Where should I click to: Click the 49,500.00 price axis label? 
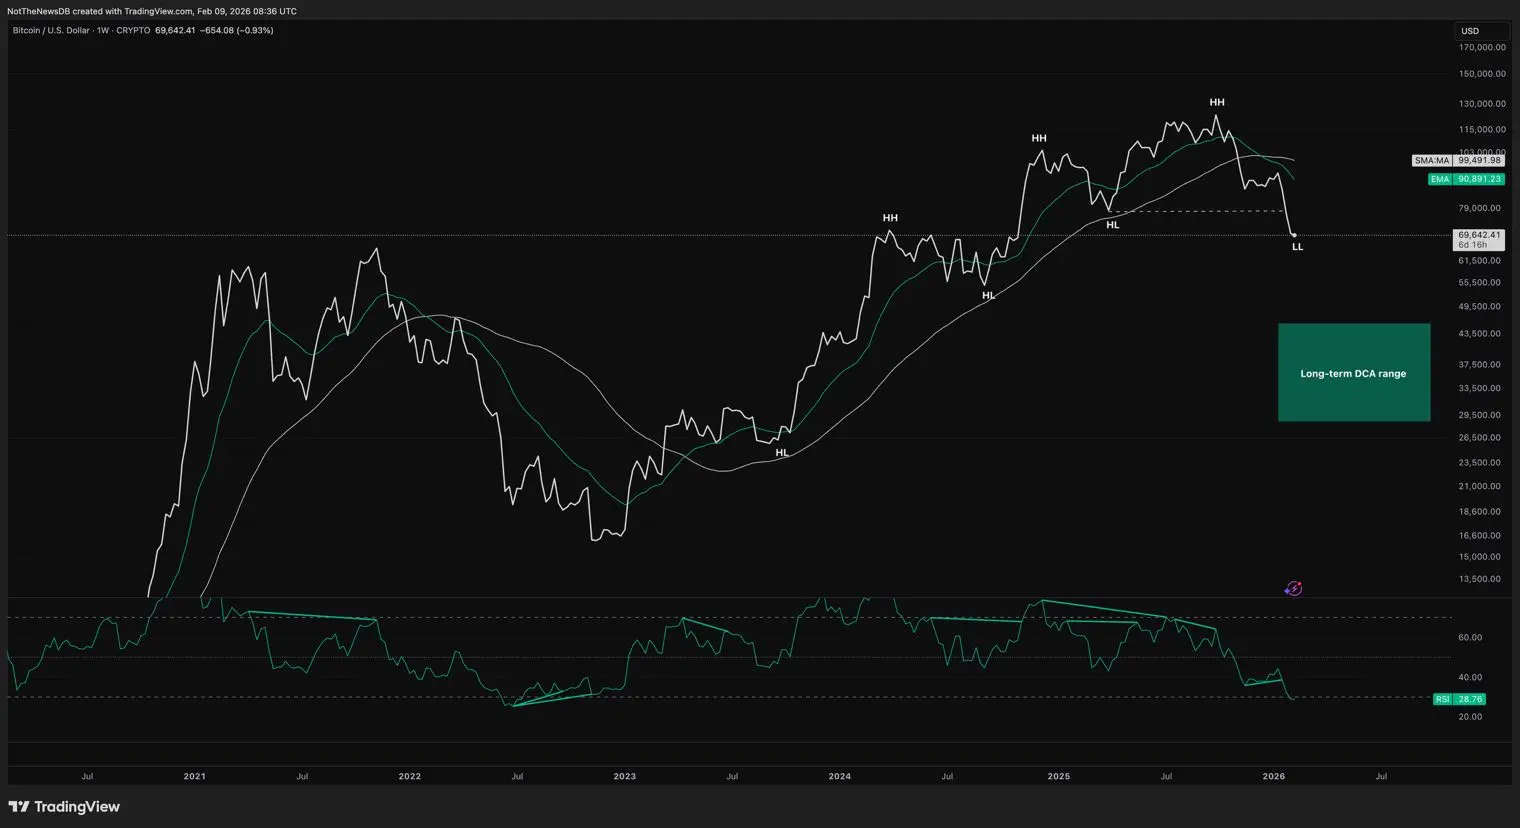tap(1480, 307)
